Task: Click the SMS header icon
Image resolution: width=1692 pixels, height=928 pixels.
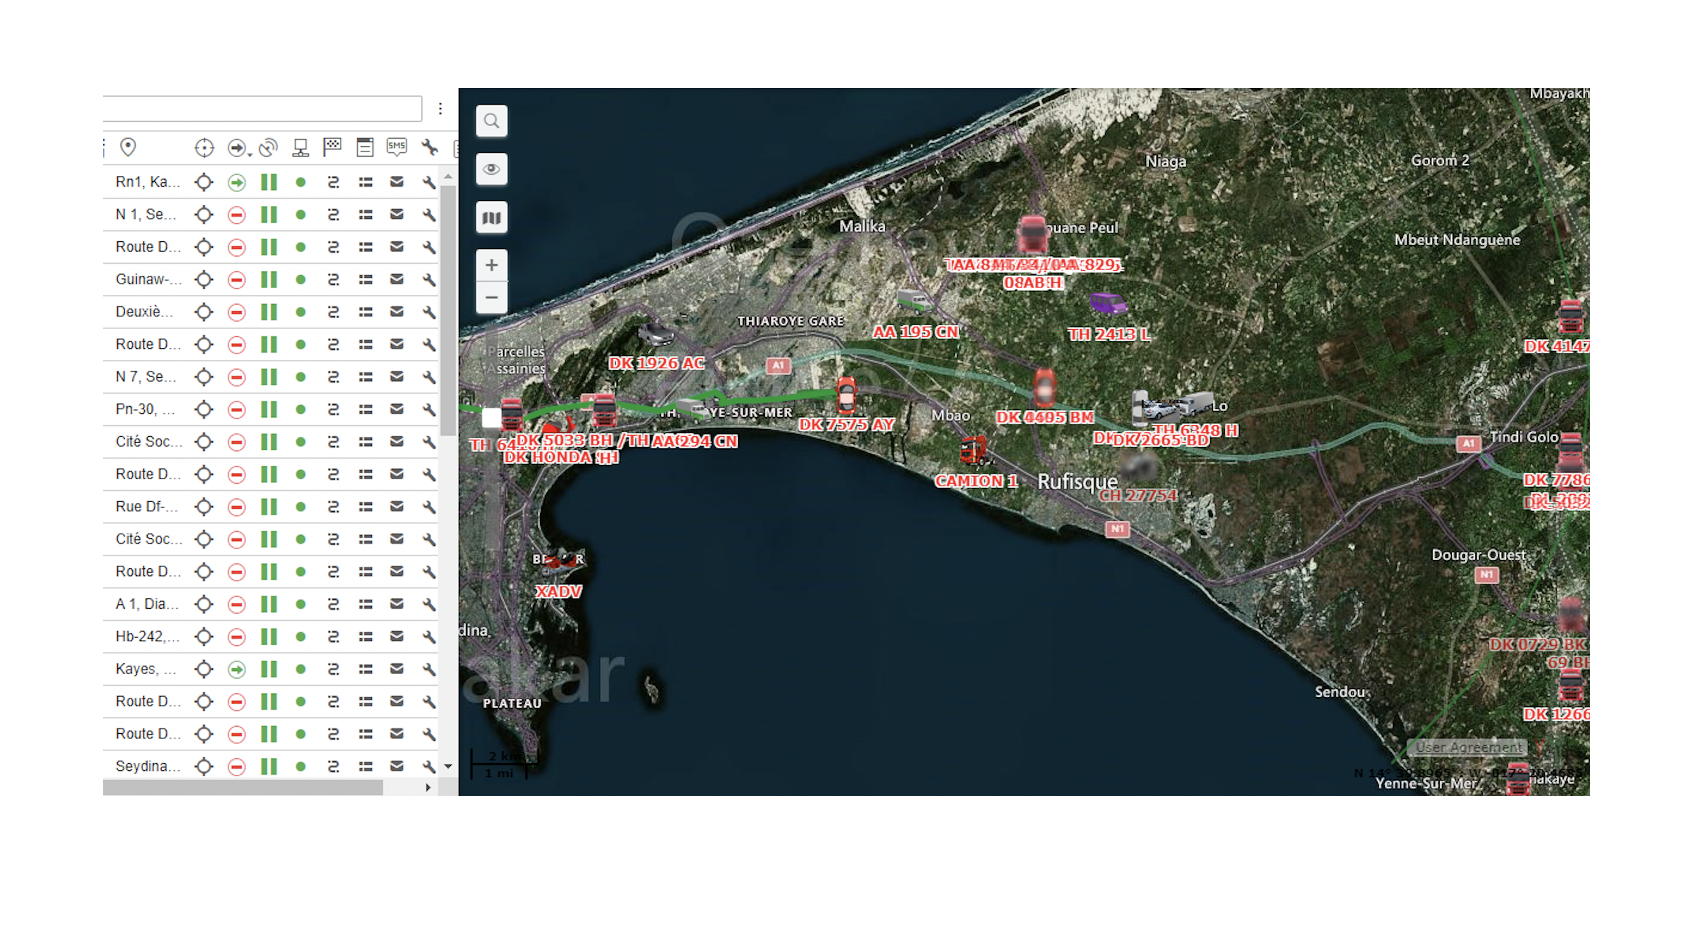Action: tap(397, 147)
